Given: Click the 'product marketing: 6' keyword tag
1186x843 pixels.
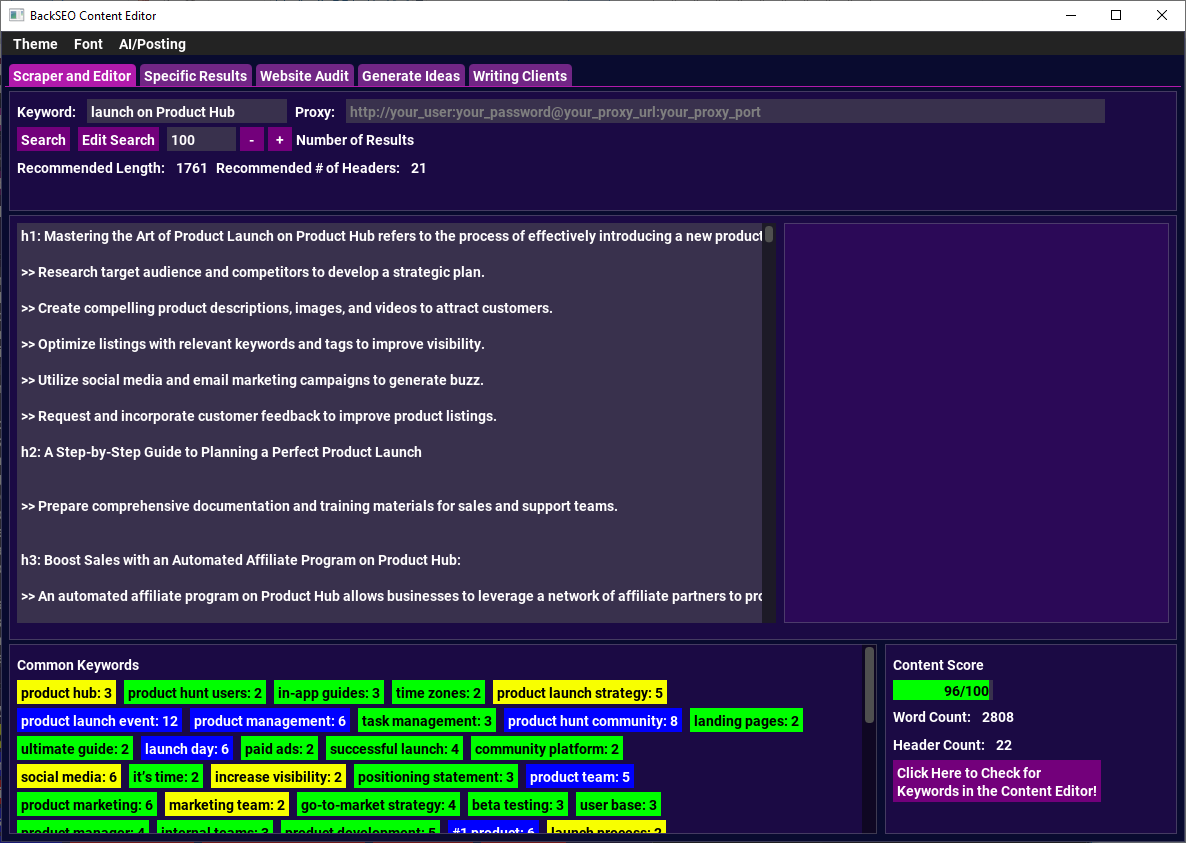Looking at the screenshot, I should (x=87, y=805).
